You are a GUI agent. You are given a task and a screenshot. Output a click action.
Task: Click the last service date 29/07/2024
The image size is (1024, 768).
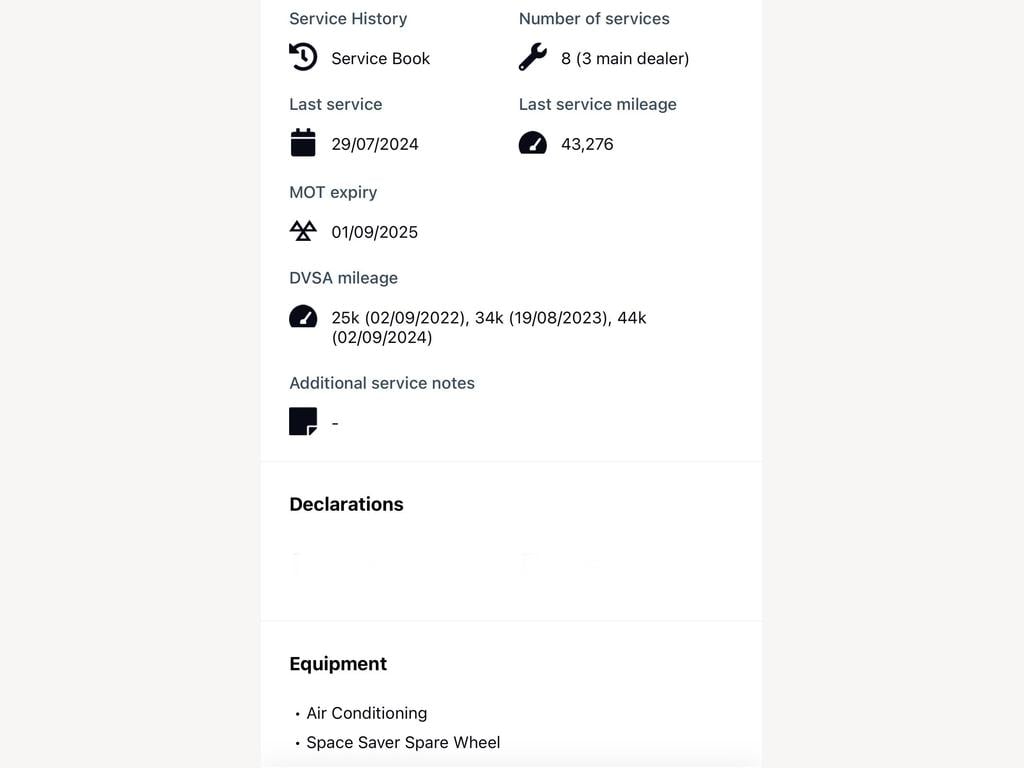click(375, 144)
